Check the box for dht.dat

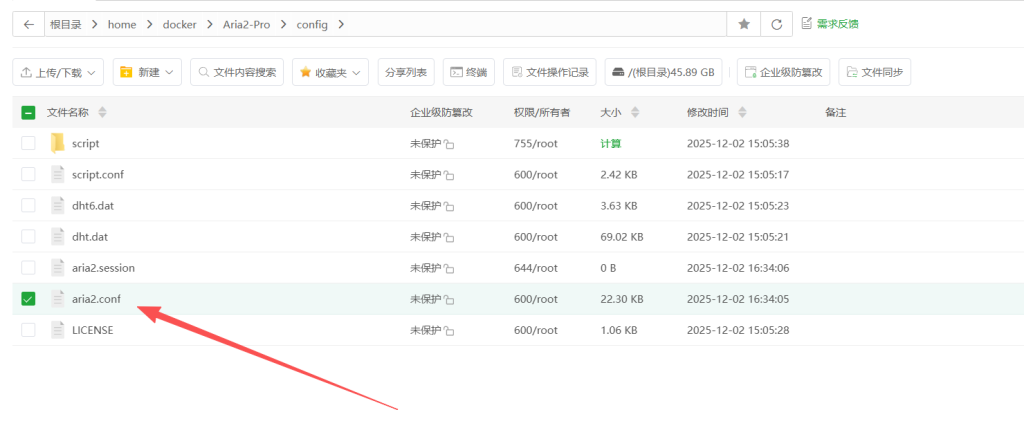[x=28, y=236]
